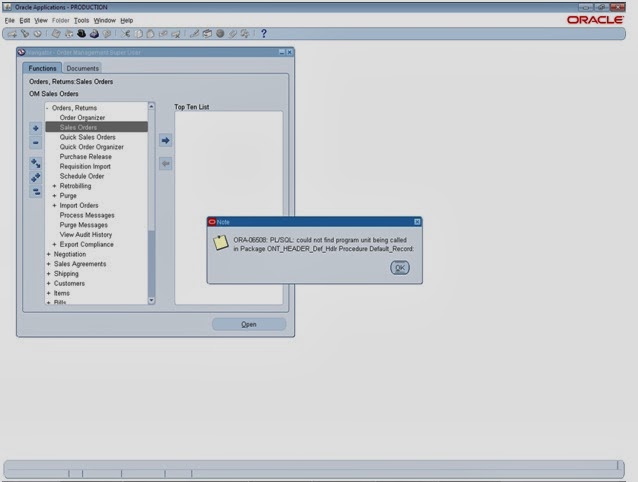Select Quick Sales Orders in the tree
638x482 pixels.
point(87,137)
